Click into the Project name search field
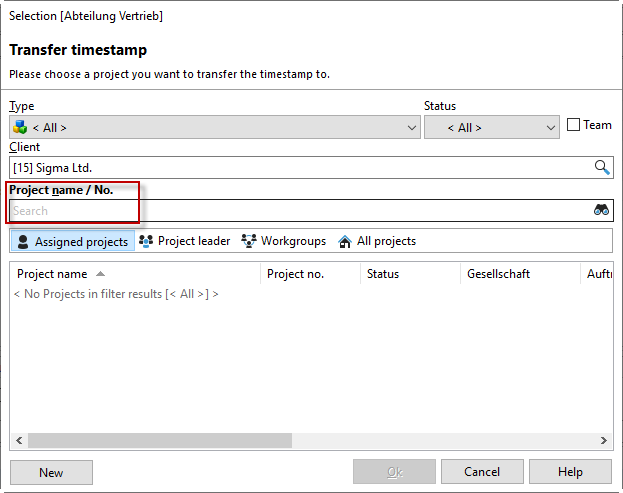 300,211
